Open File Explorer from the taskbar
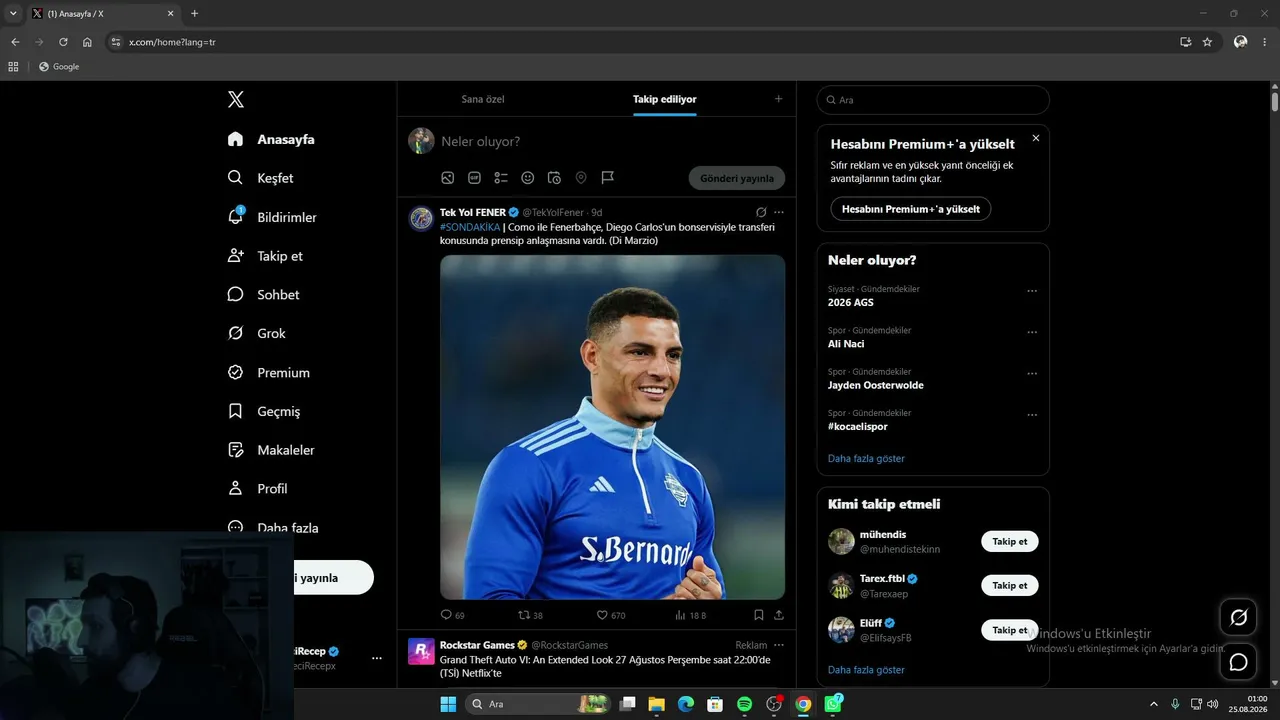Screen dimensions: 1280x720 coord(656,704)
